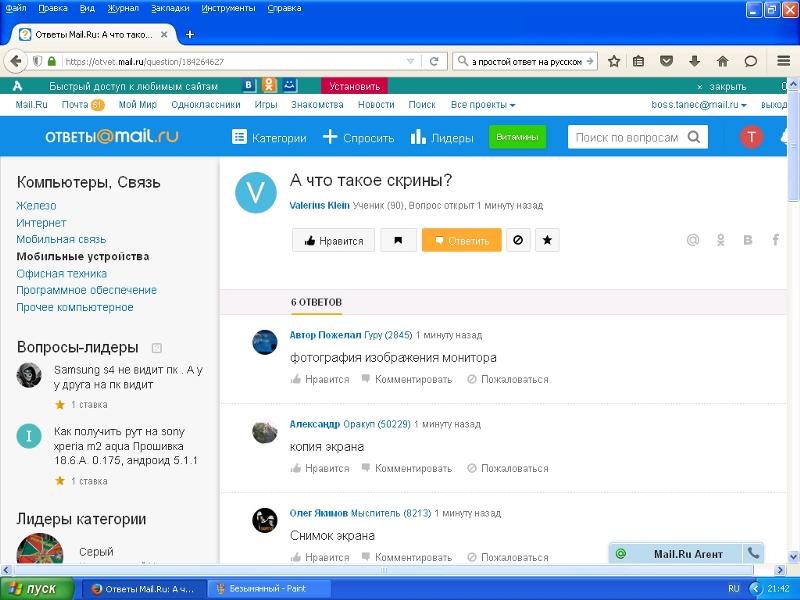This screenshot has width=800, height=600.
Task: Click the block (crossed circle) button near Ответить
Action: pos(518,240)
